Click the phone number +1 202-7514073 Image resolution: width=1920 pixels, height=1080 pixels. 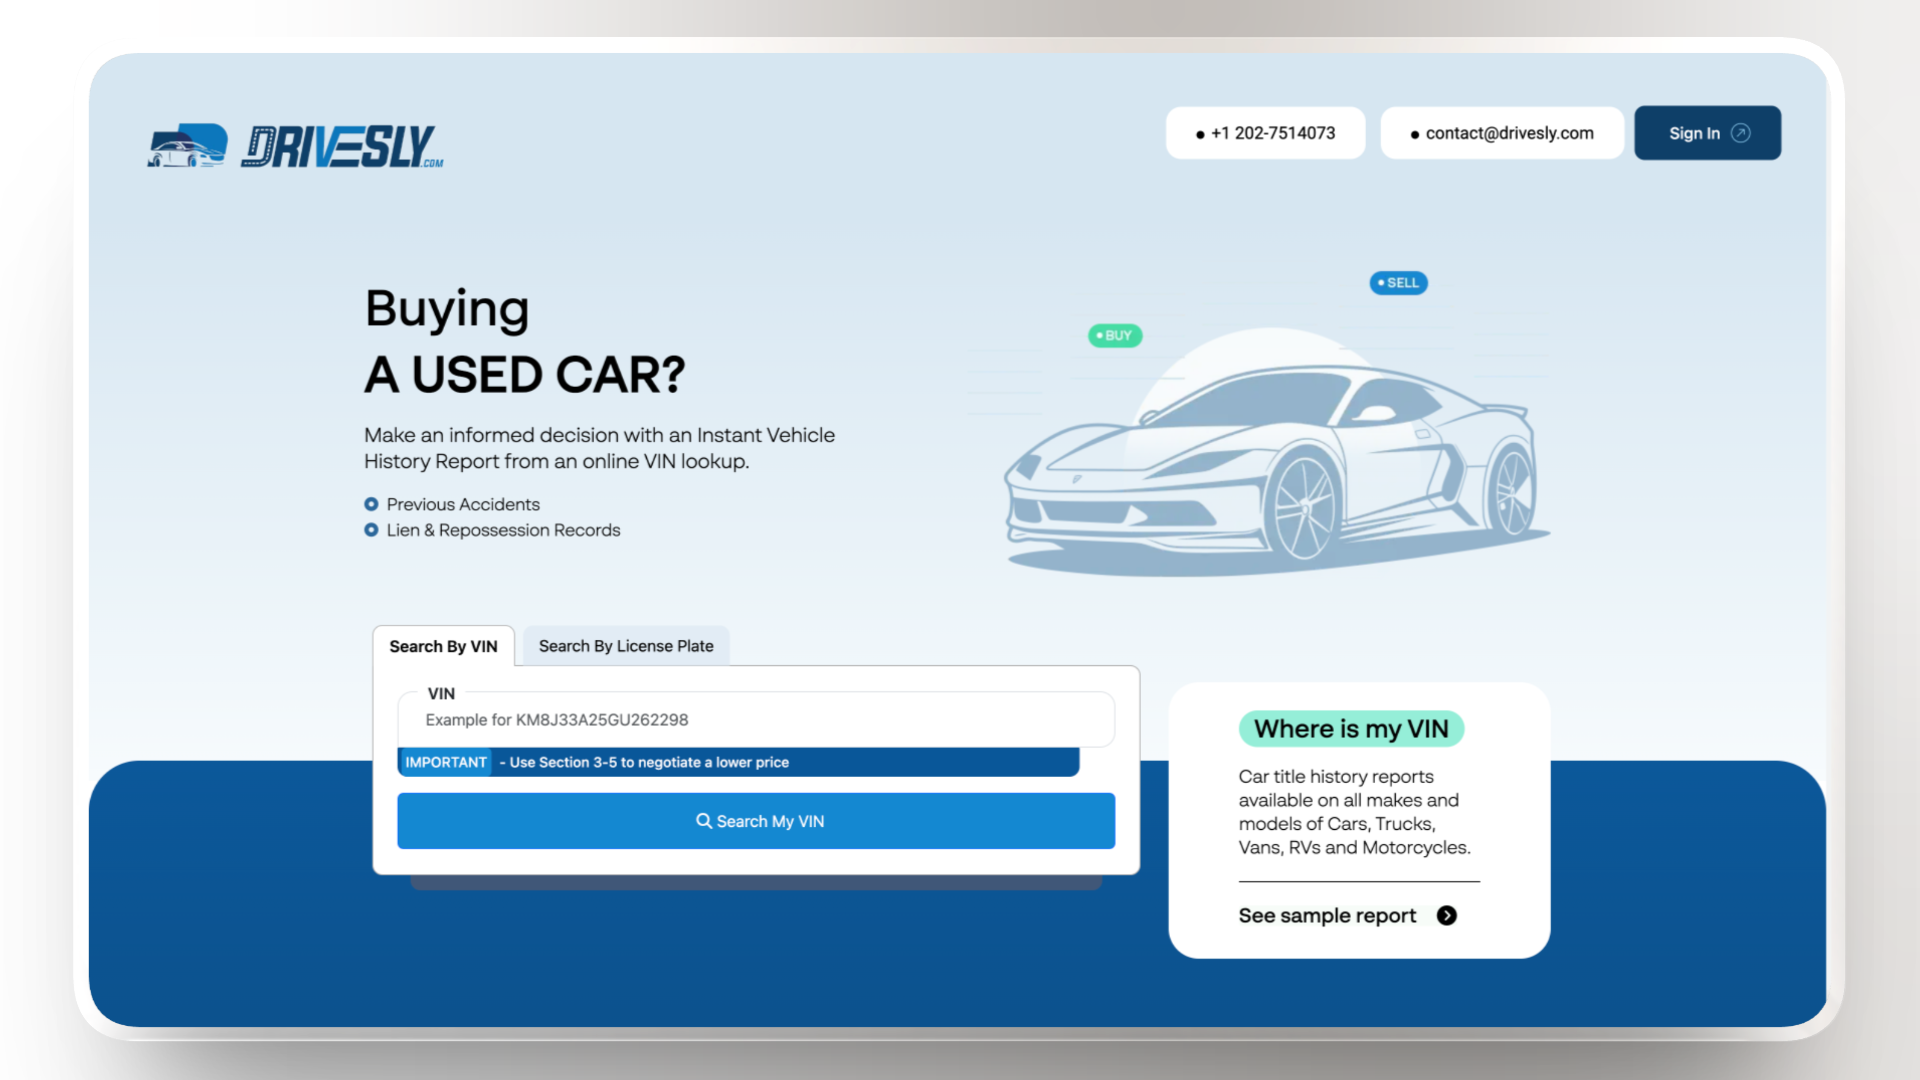point(1266,133)
